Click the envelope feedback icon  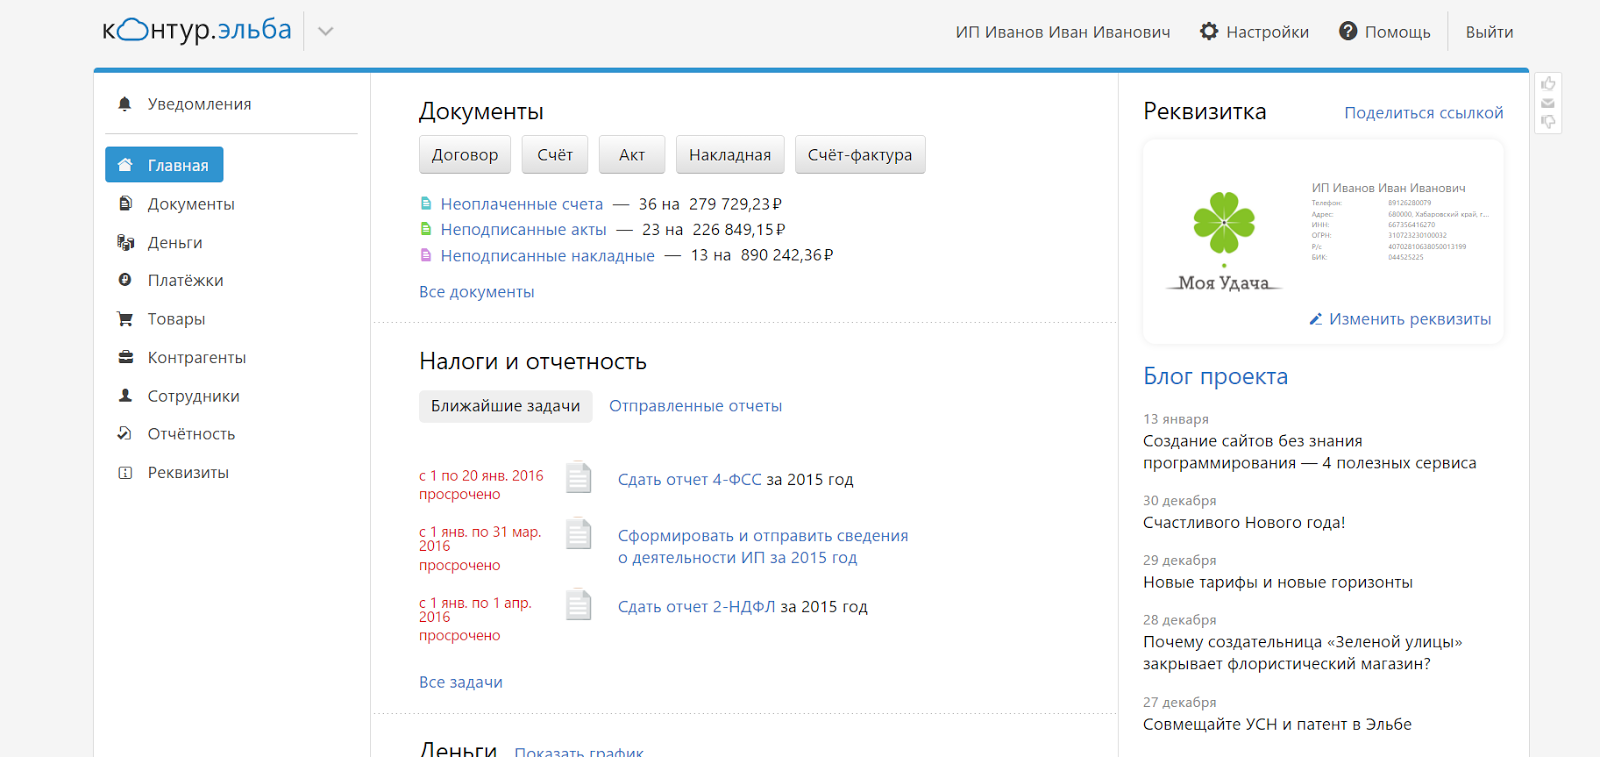(x=1548, y=103)
